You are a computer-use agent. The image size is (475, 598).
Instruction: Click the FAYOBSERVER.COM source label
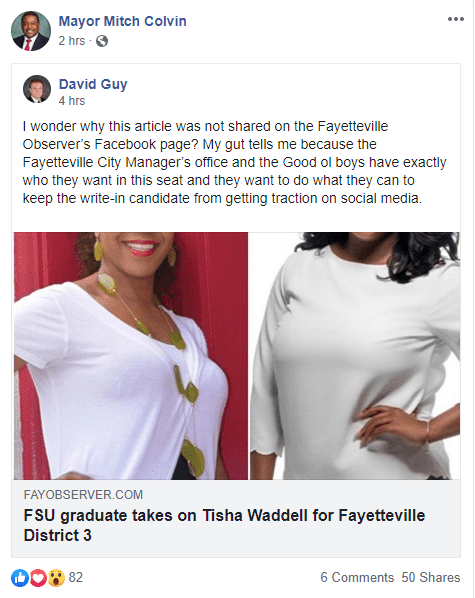tap(83, 495)
